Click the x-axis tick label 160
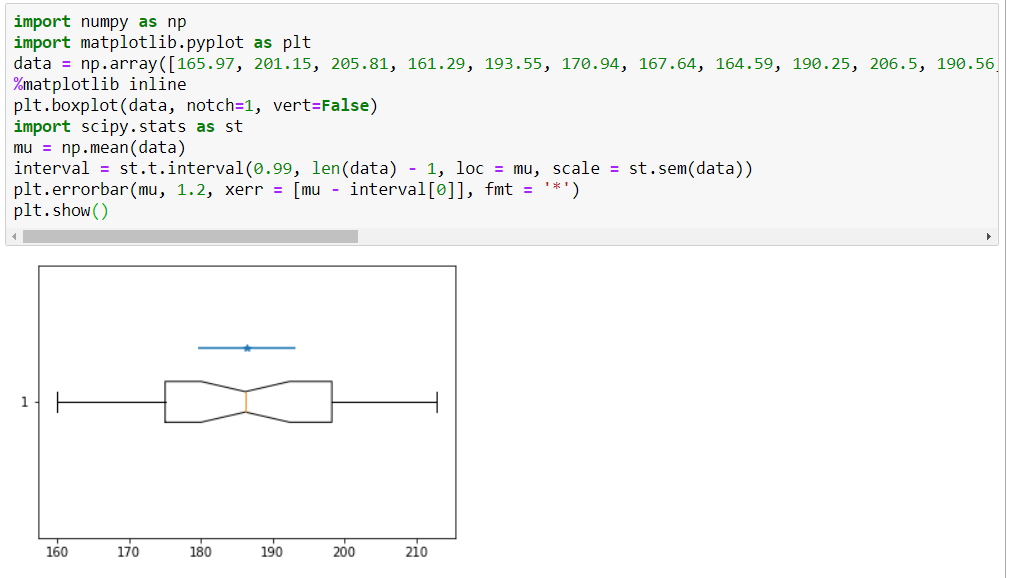This screenshot has width=1016, height=578. 57,552
